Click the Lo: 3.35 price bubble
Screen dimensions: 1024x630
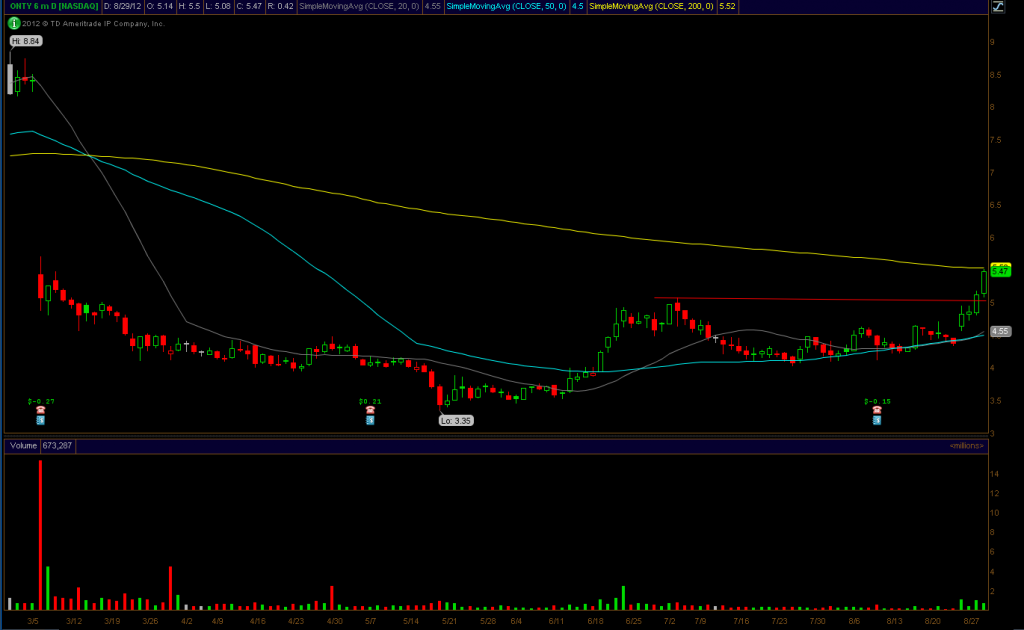pyautogui.click(x=456, y=420)
